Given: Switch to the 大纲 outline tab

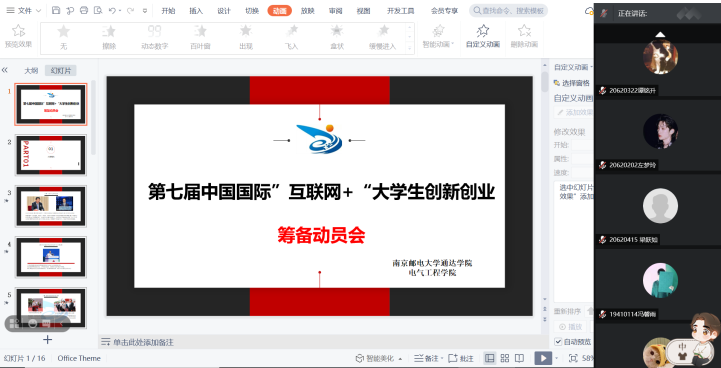Looking at the screenshot, I should click(x=31, y=70).
